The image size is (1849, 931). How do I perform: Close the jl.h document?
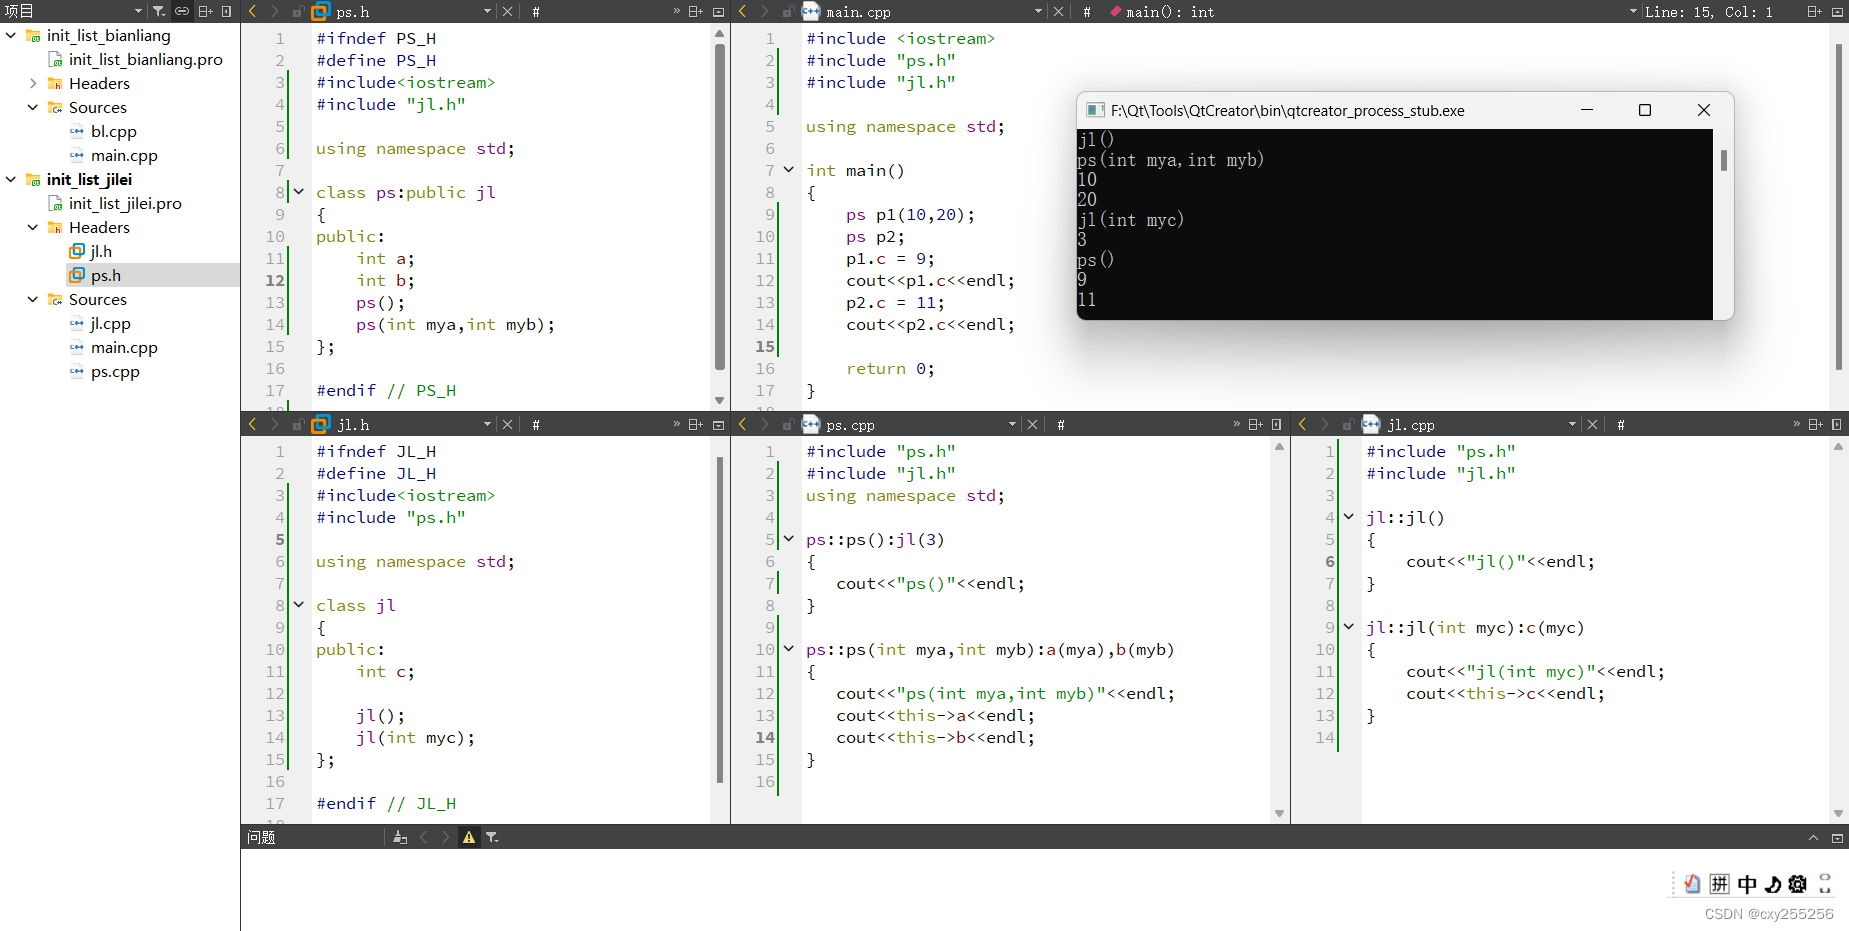(508, 424)
